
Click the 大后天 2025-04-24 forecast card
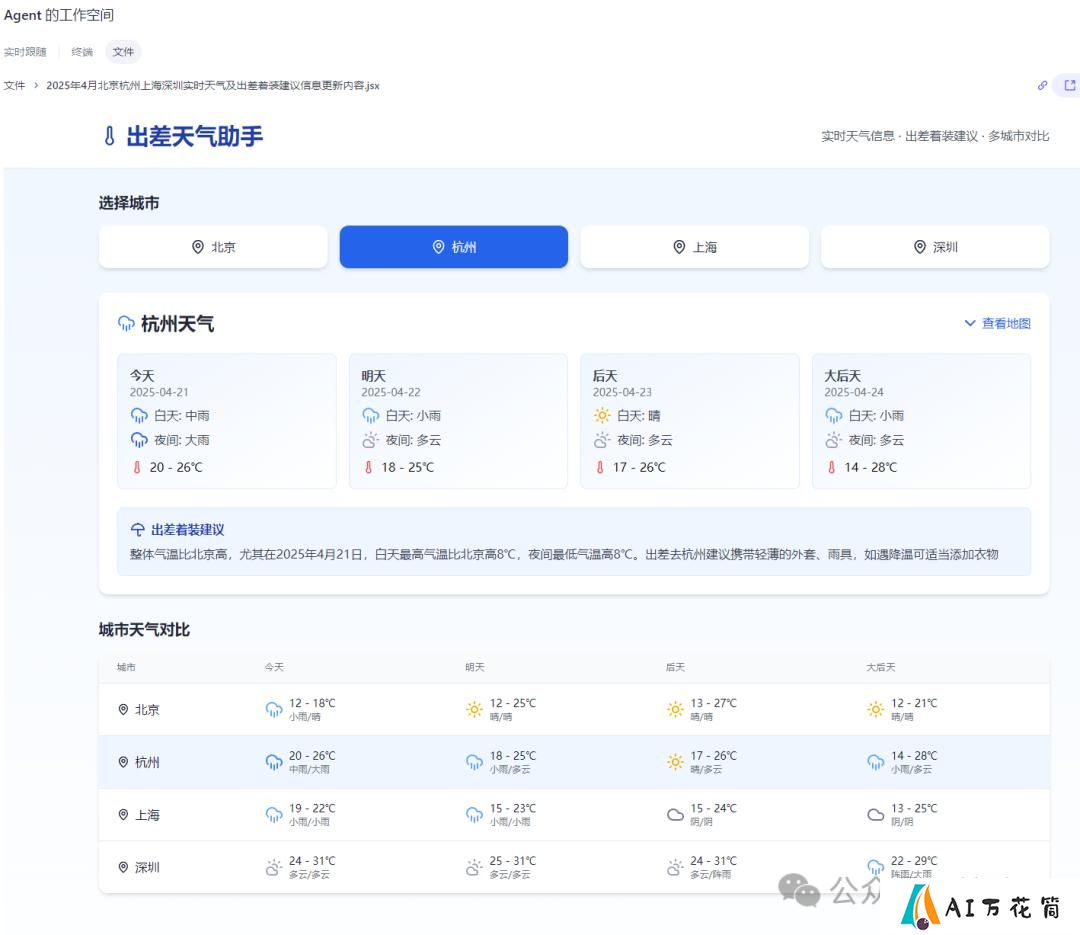point(922,421)
